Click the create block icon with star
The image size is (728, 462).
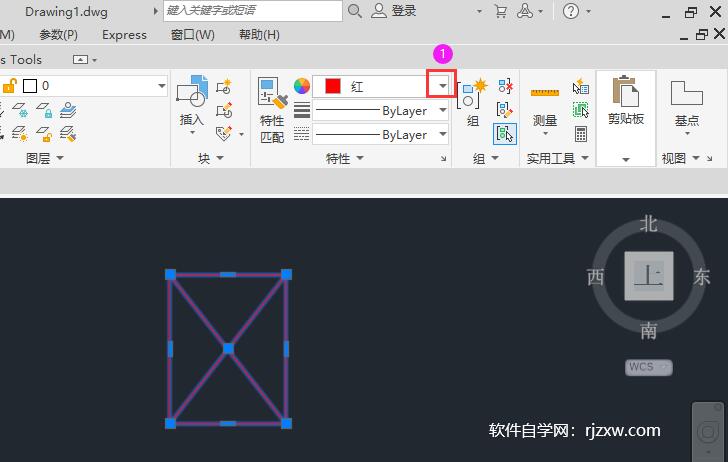tap(224, 86)
